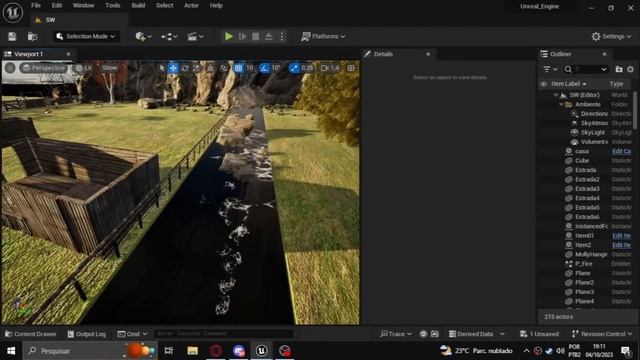Click the eject button in play controls

pyautogui.click(x=269, y=36)
